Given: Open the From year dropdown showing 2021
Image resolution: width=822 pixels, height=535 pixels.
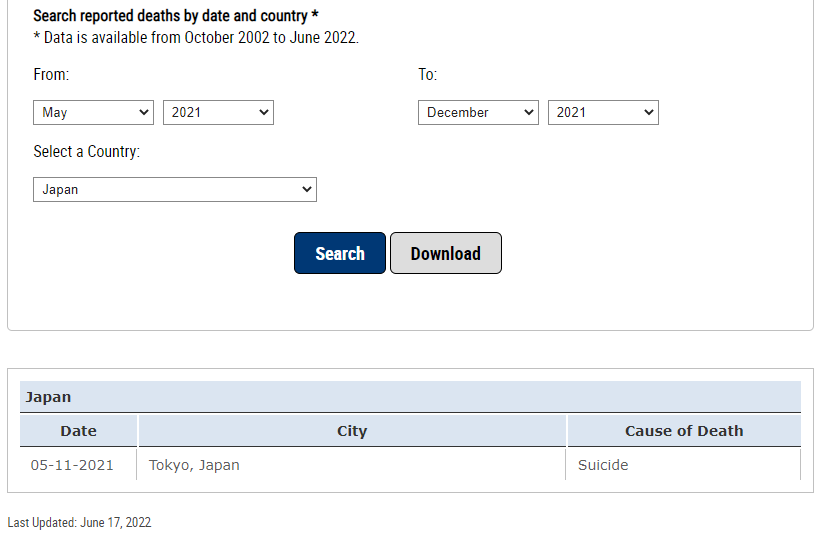Looking at the screenshot, I should click(x=218, y=113).
